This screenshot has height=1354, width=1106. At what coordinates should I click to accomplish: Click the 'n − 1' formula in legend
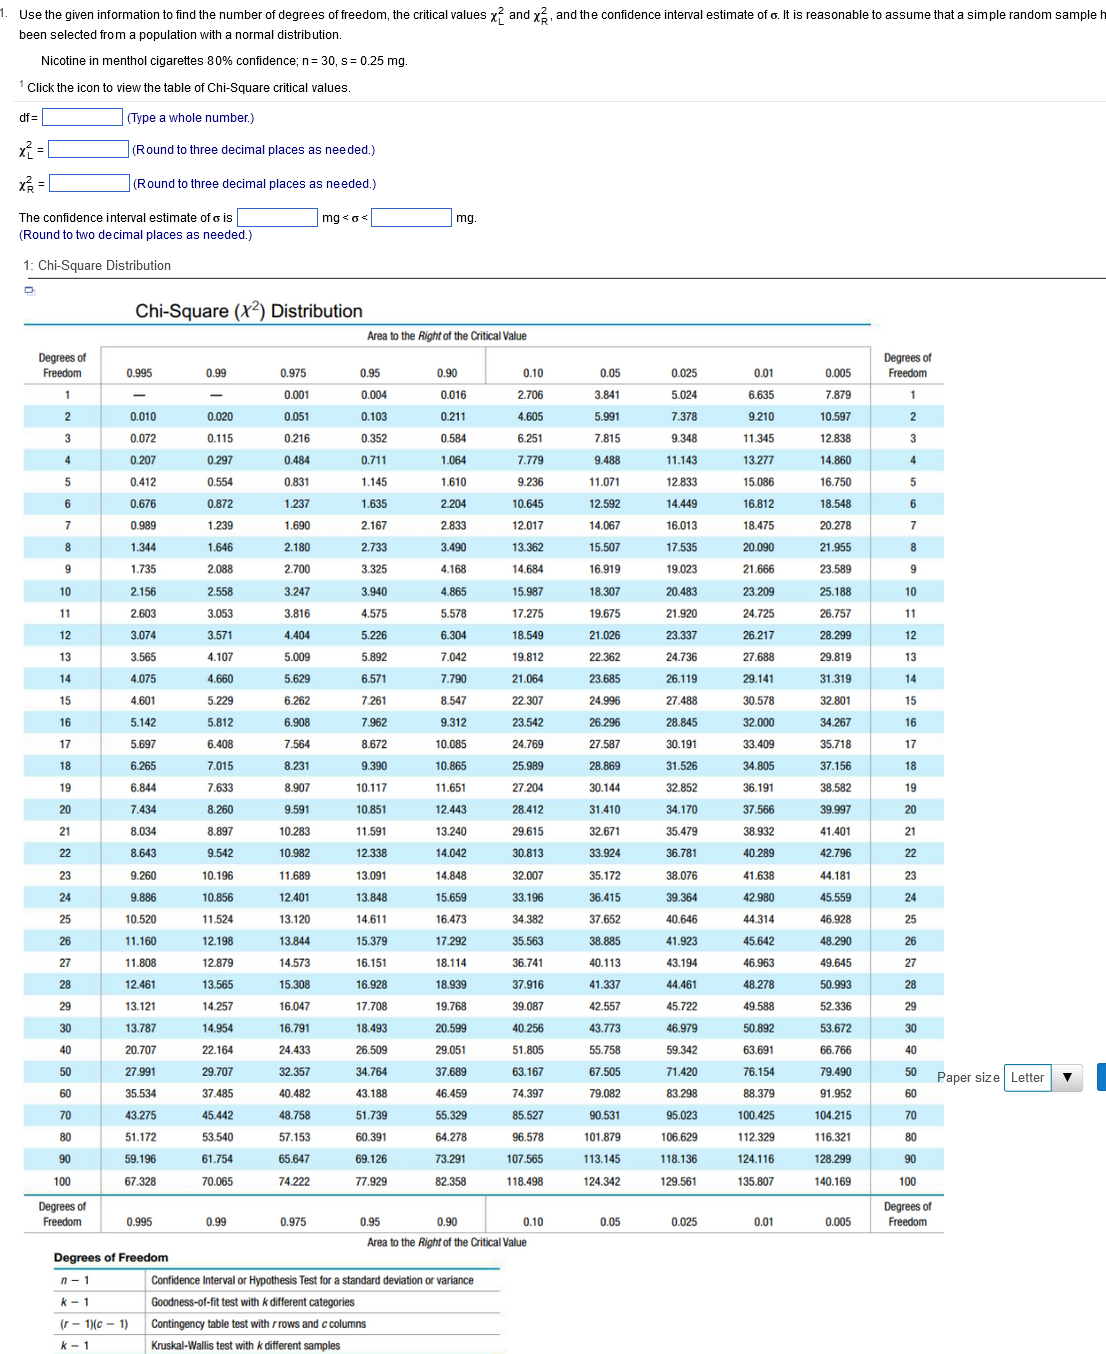point(75,1280)
